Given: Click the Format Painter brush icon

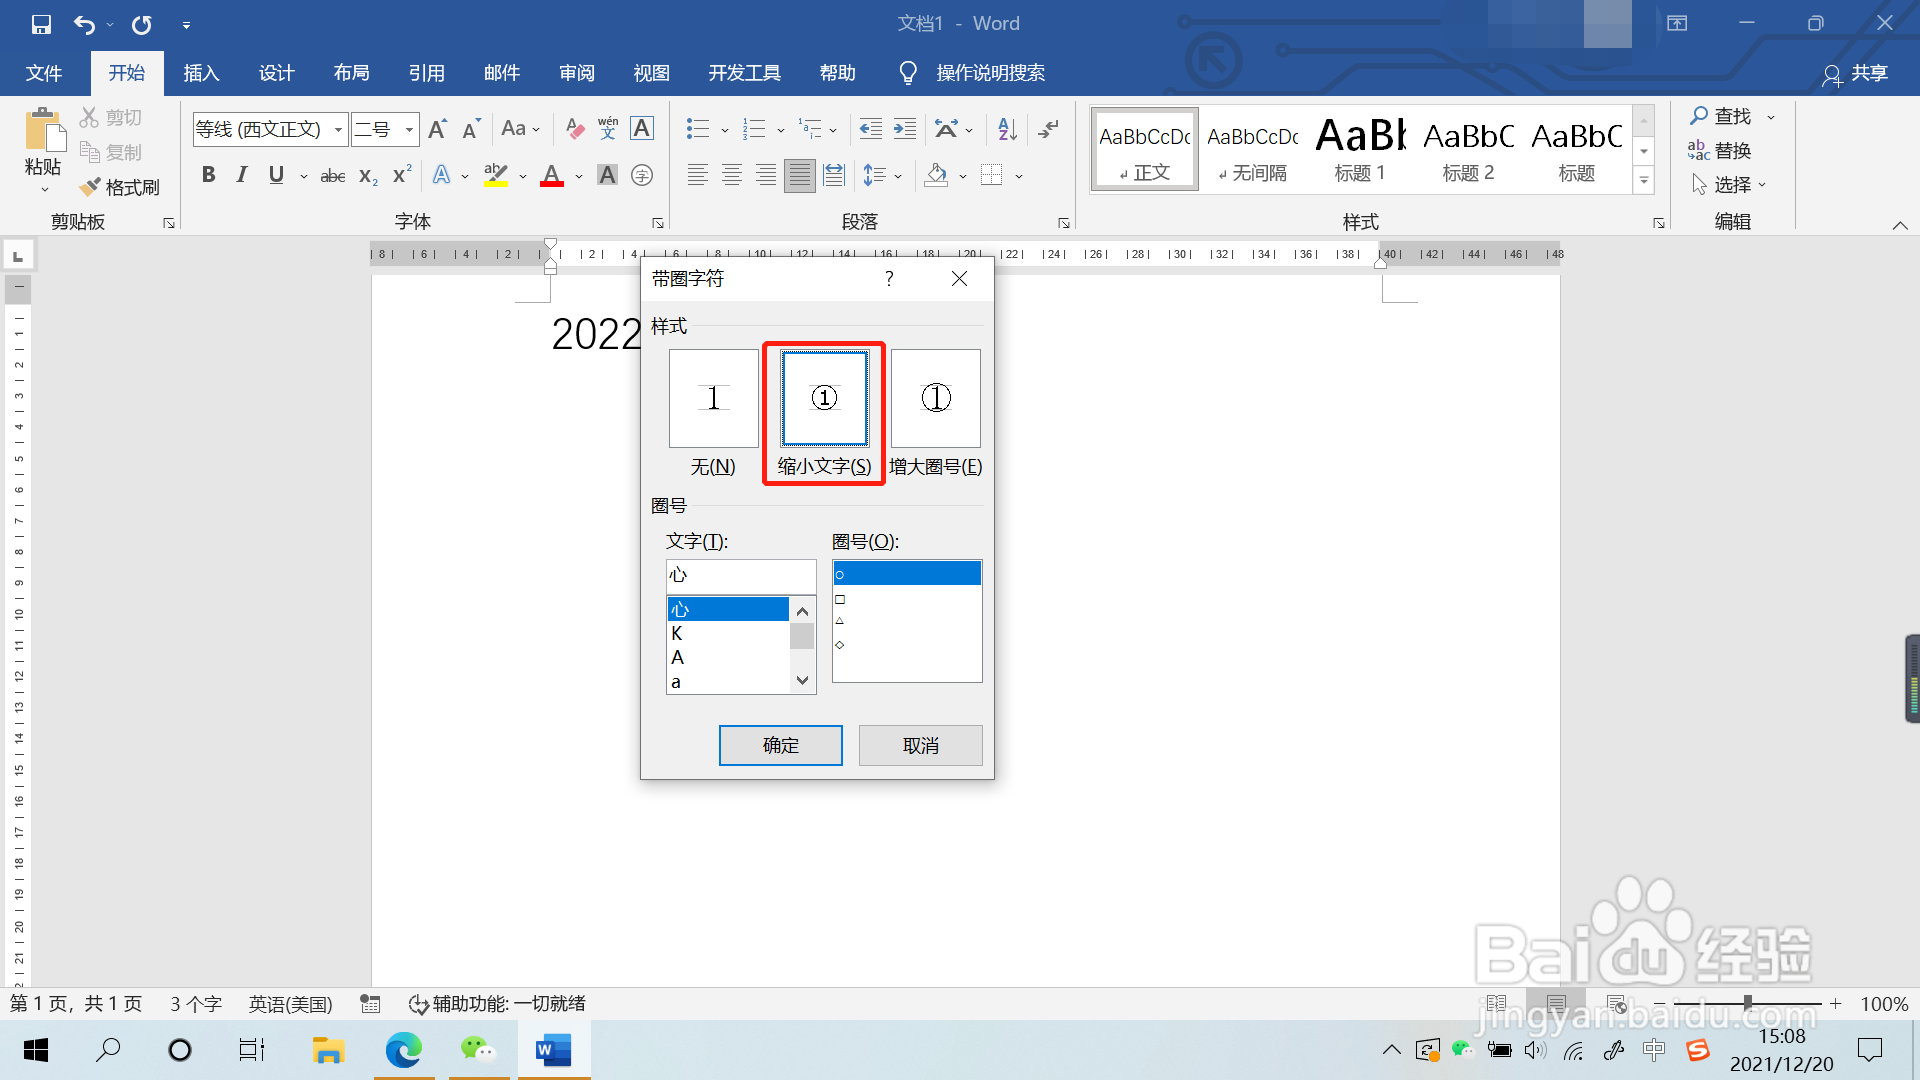Looking at the screenshot, I should [x=91, y=187].
